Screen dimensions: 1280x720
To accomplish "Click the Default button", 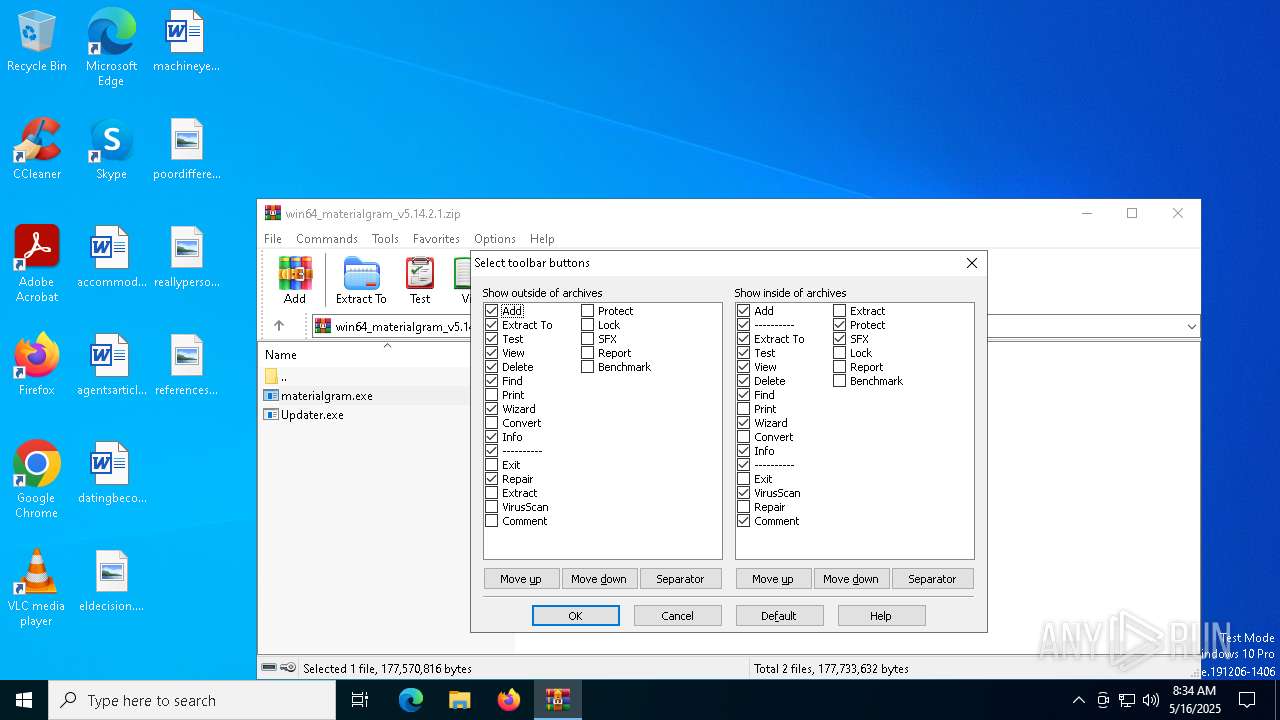I will click(x=779, y=616).
